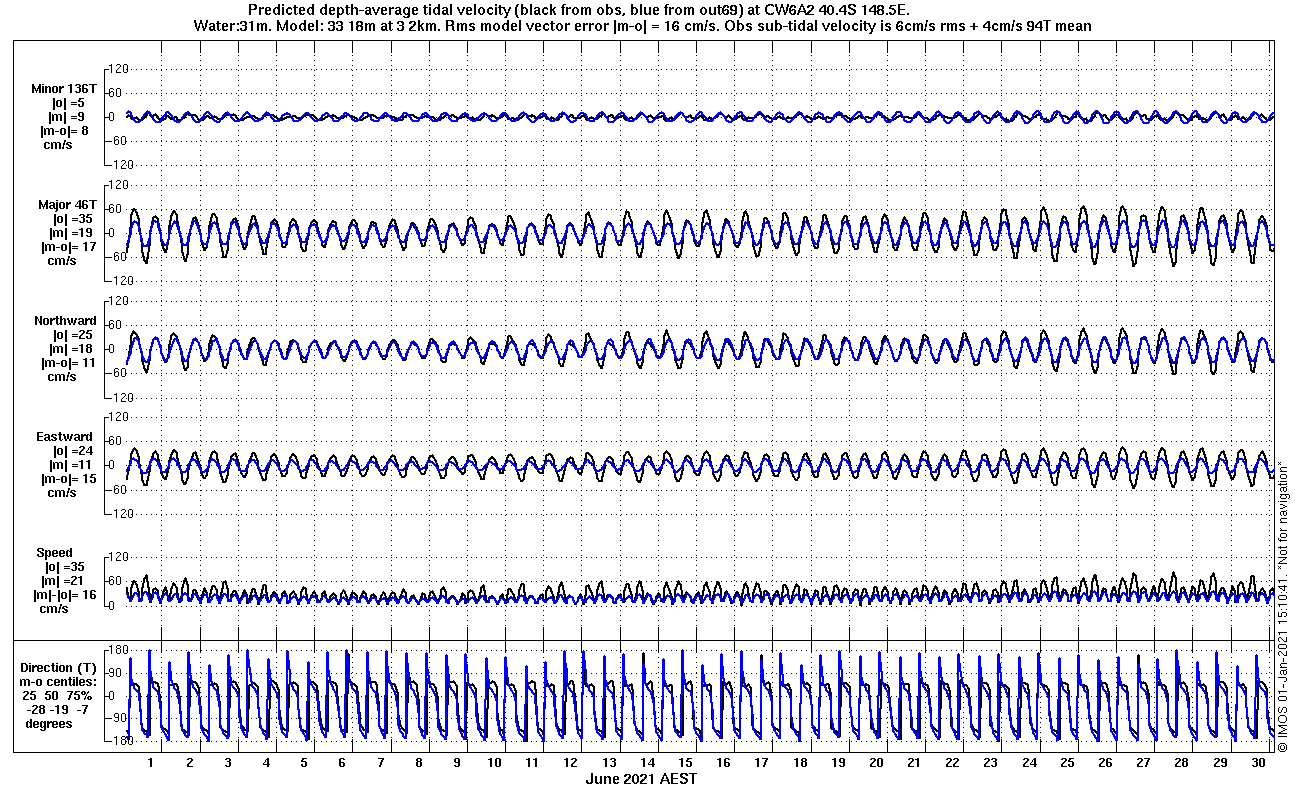Click day "13" on the date axis
Image resolution: width=1300 pixels, height=800 pixels.
tap(610, 762)
